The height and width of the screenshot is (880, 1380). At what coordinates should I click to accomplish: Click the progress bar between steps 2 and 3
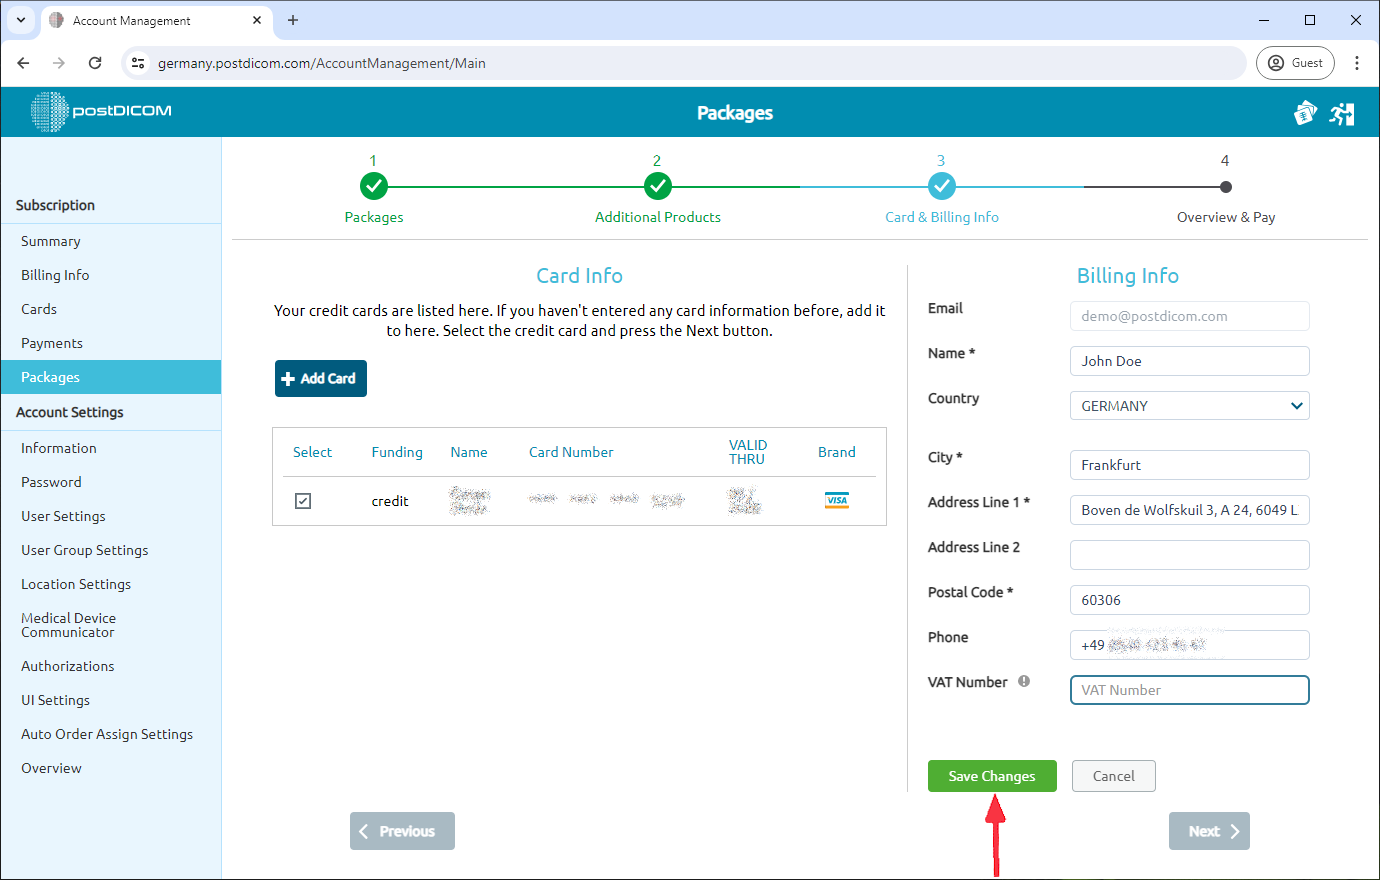point(800,185)
